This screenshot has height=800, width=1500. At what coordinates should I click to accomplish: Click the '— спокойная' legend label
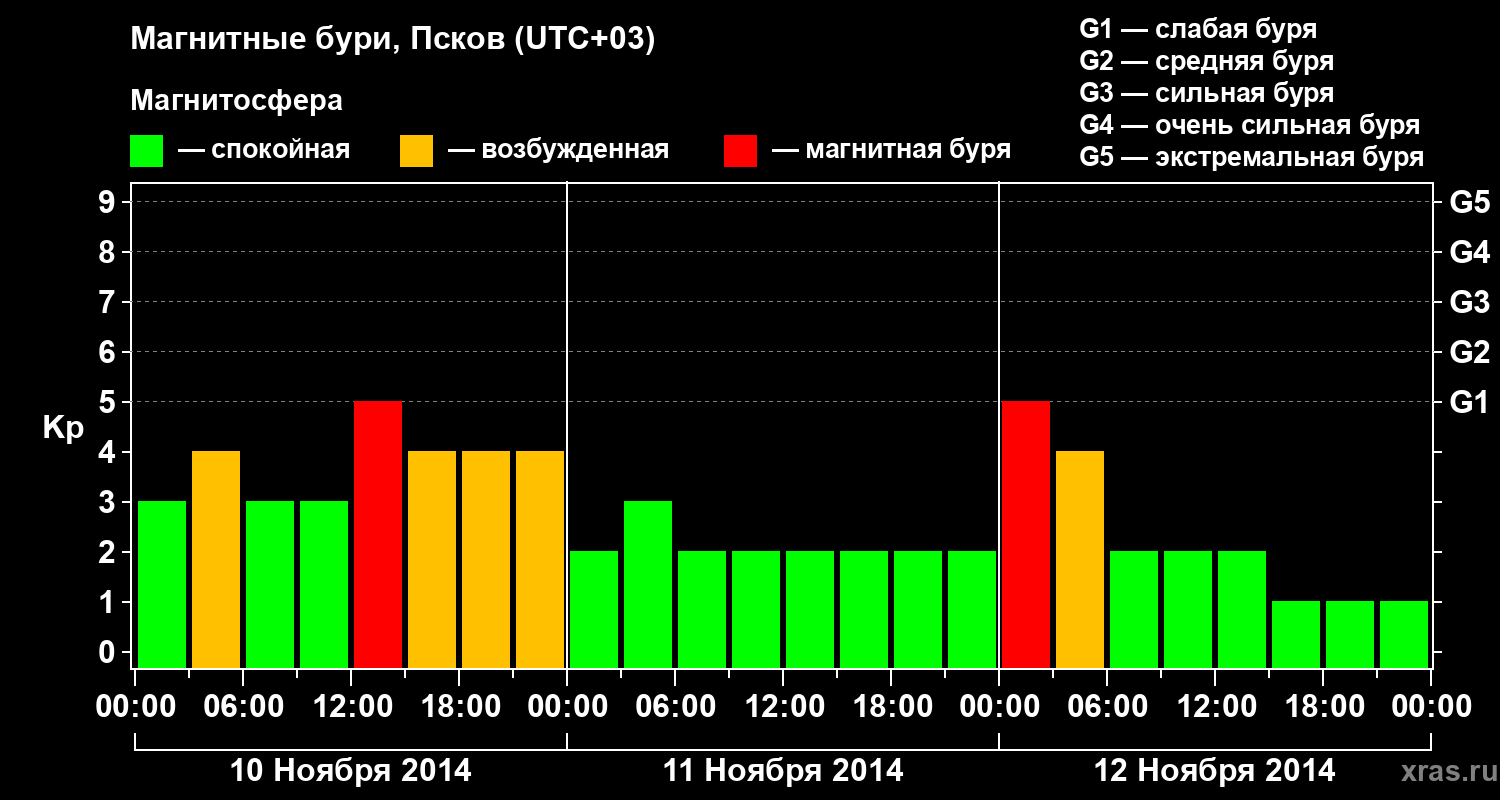[x=264, y=151]
